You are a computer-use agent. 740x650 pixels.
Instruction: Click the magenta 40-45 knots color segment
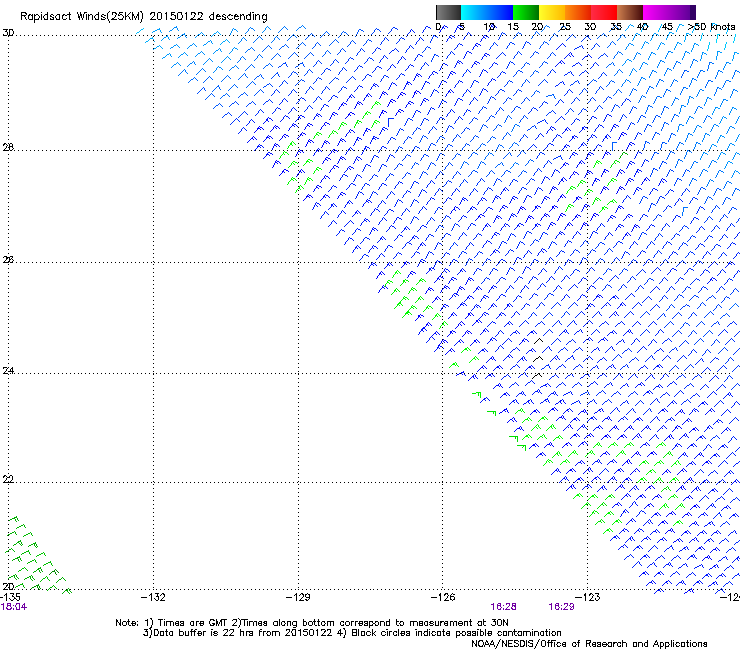656,12
